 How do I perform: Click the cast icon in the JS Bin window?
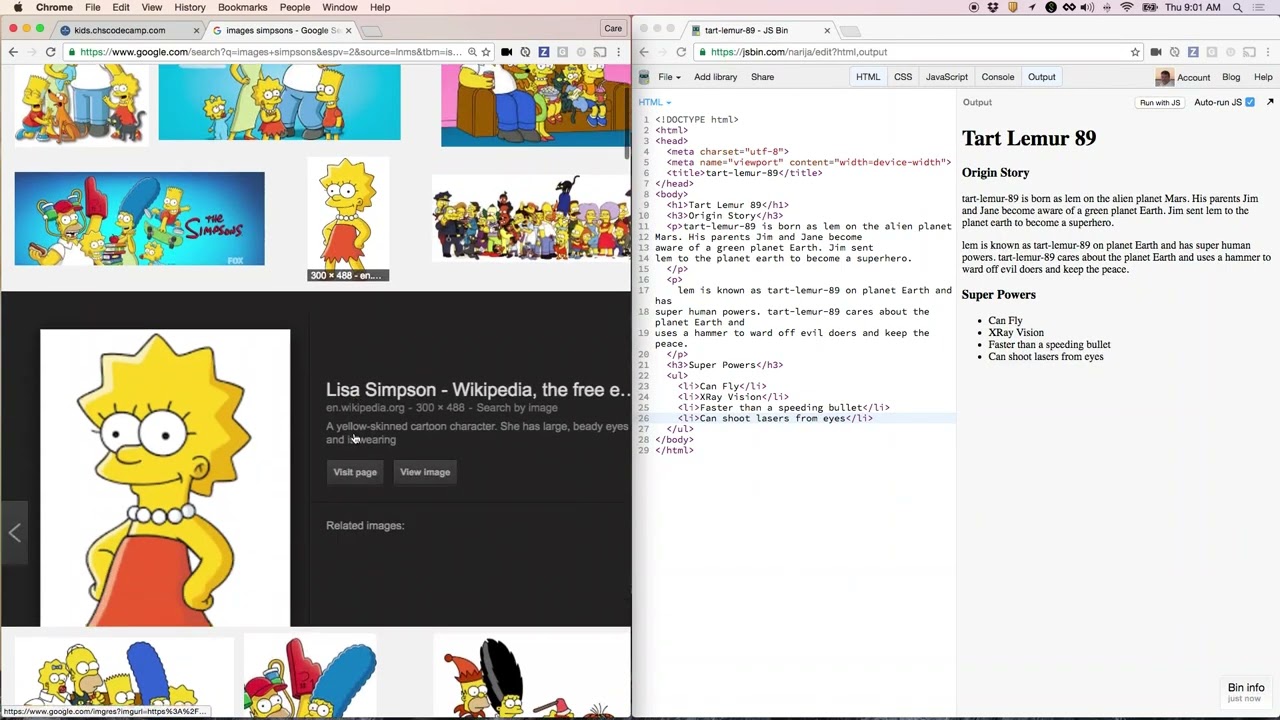(x=1249, y=52)
